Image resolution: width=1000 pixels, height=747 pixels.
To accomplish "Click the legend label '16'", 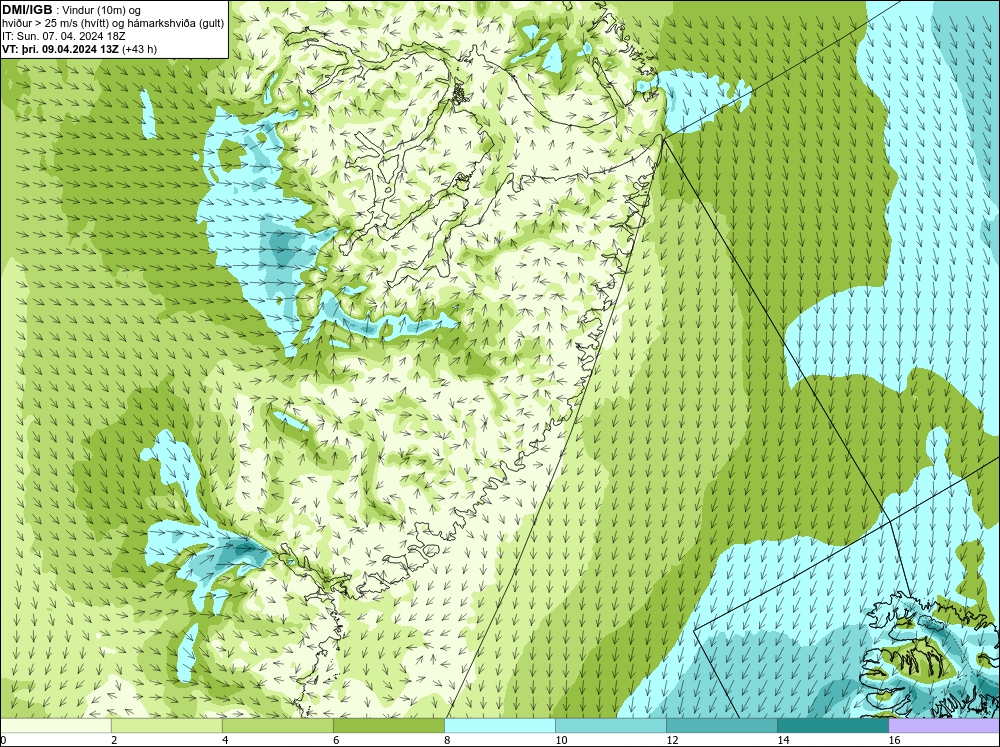I will (x=893, y=740).
